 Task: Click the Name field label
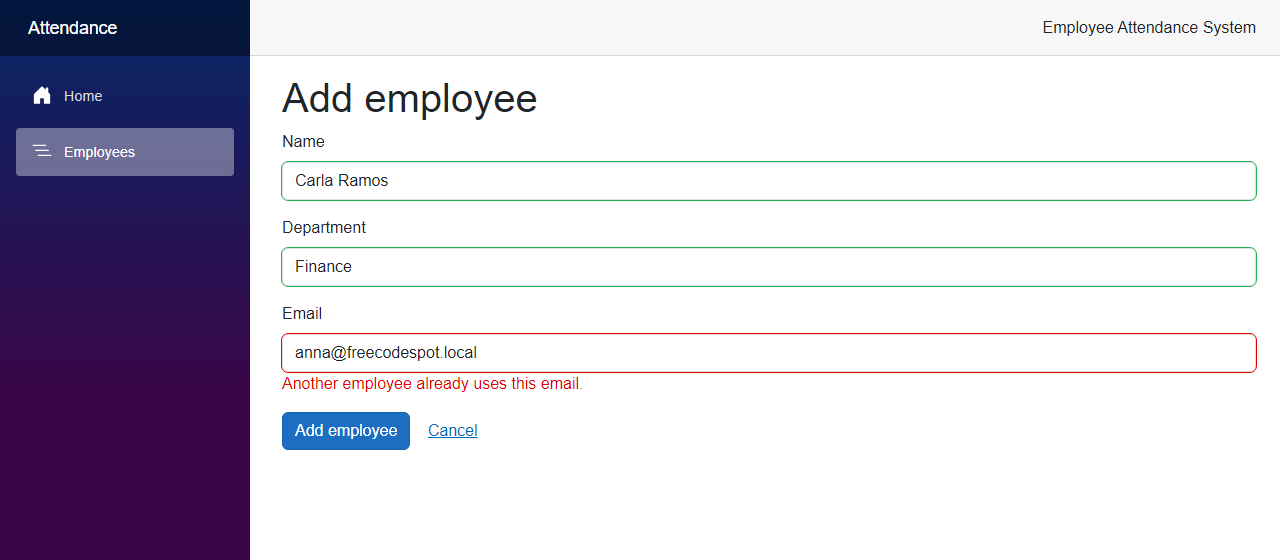click(303, 142)
